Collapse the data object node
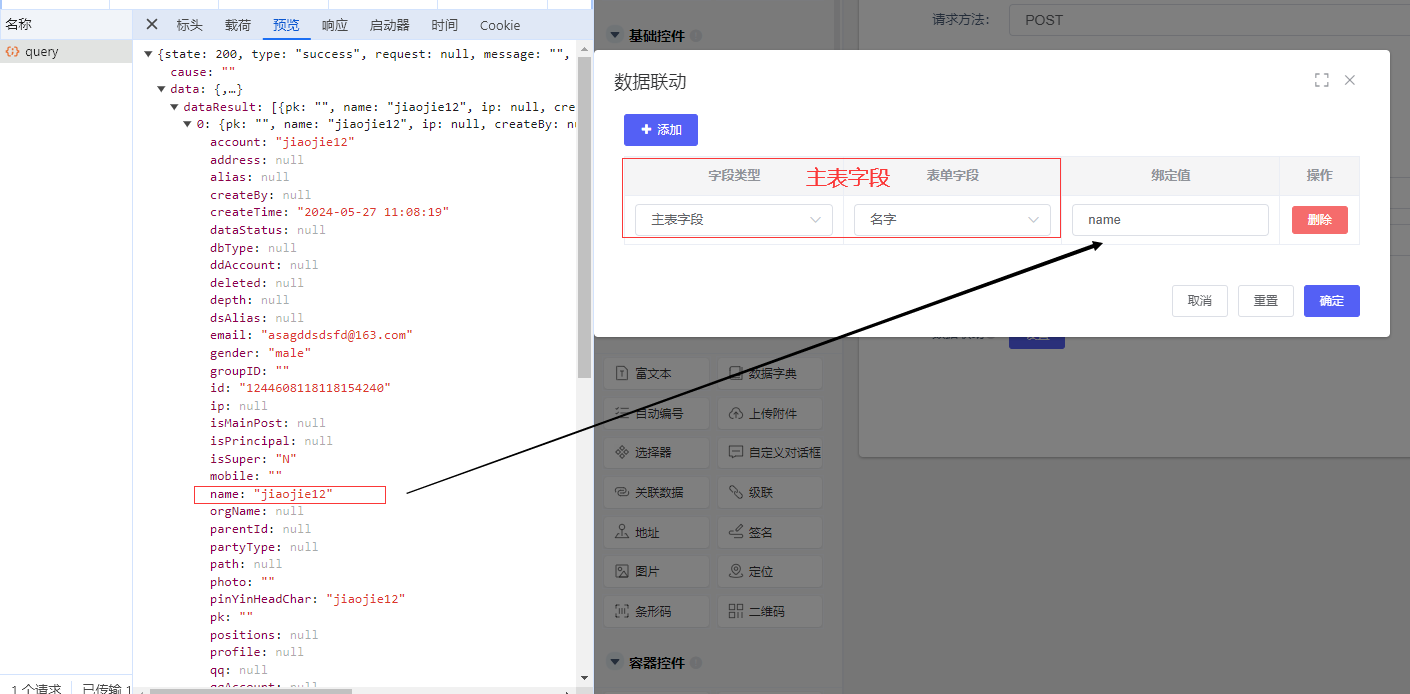The image size is (1410, 694). [x=162, y=90]
